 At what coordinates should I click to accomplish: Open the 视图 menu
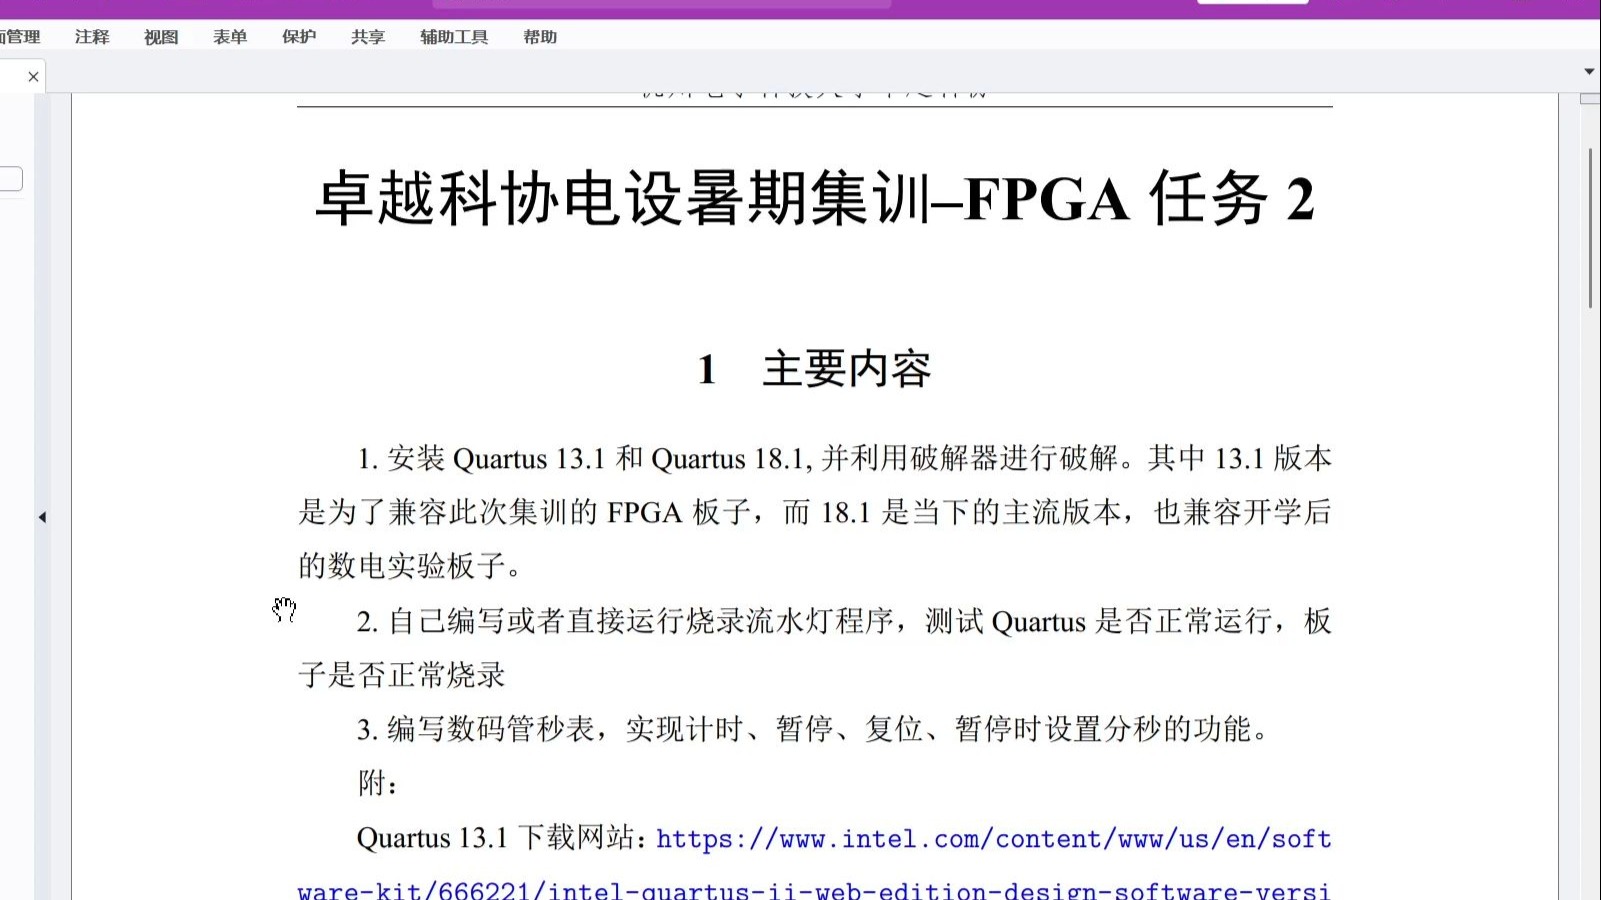161,37
